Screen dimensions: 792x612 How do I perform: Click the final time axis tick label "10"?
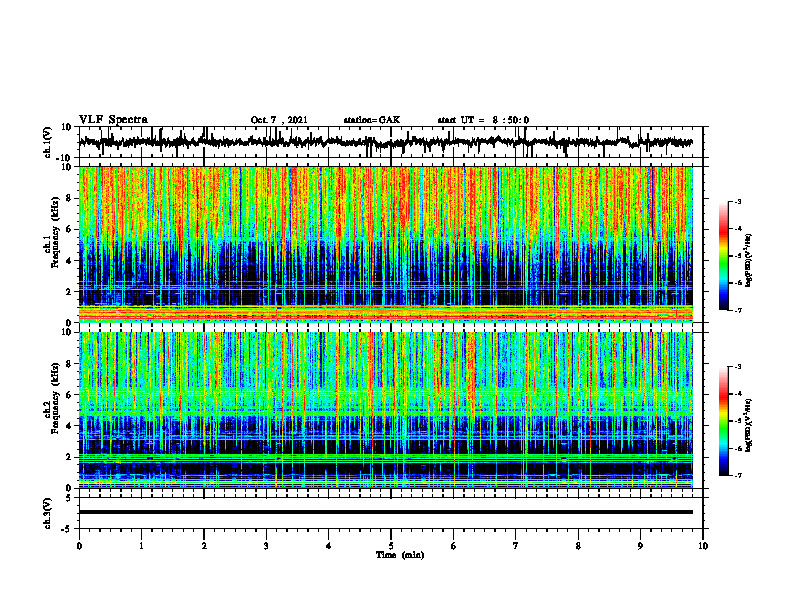coord(703,546)
